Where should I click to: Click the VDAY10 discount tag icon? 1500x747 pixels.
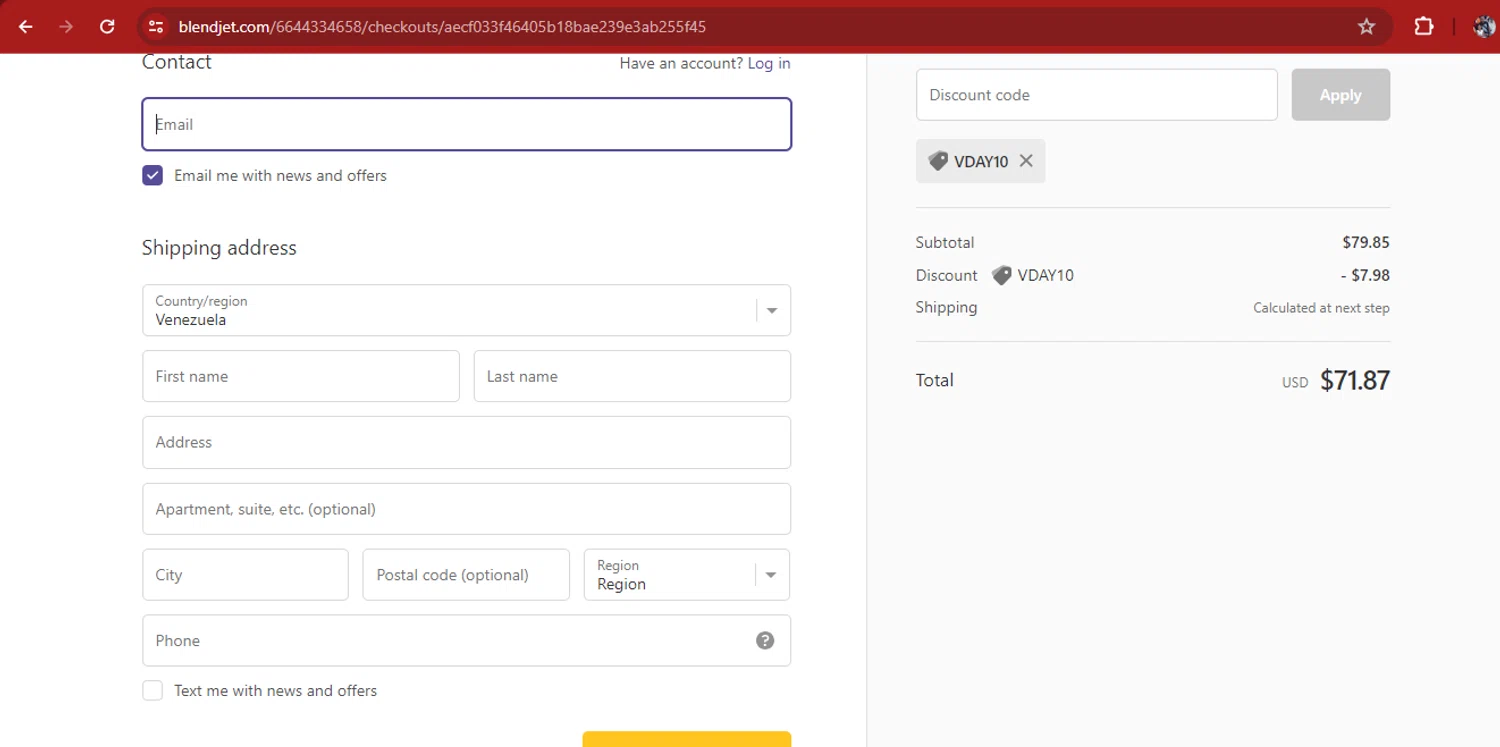(938, 161)
